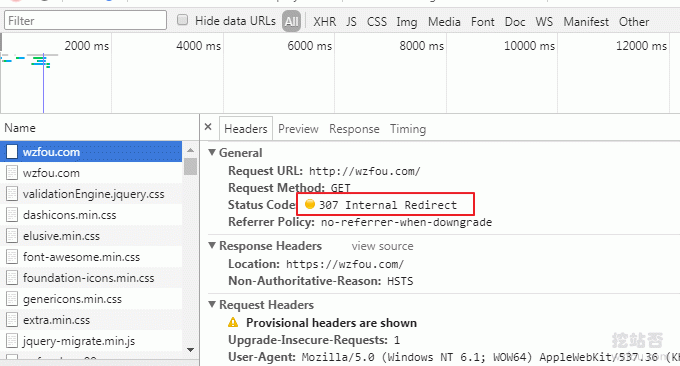Click the 12000 ms timeline marker

pyautogui.click(x=641, y=46)
